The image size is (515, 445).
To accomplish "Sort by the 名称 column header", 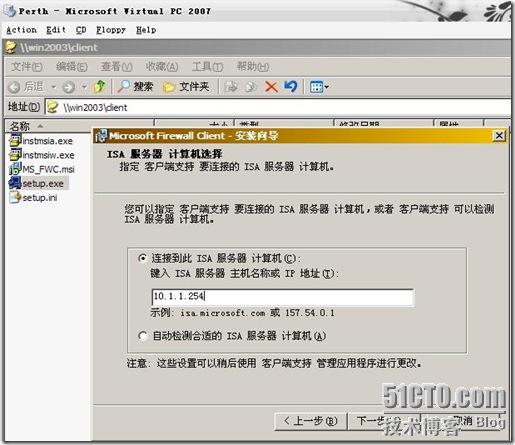I will pyautogui.click(x=79, y=126).
